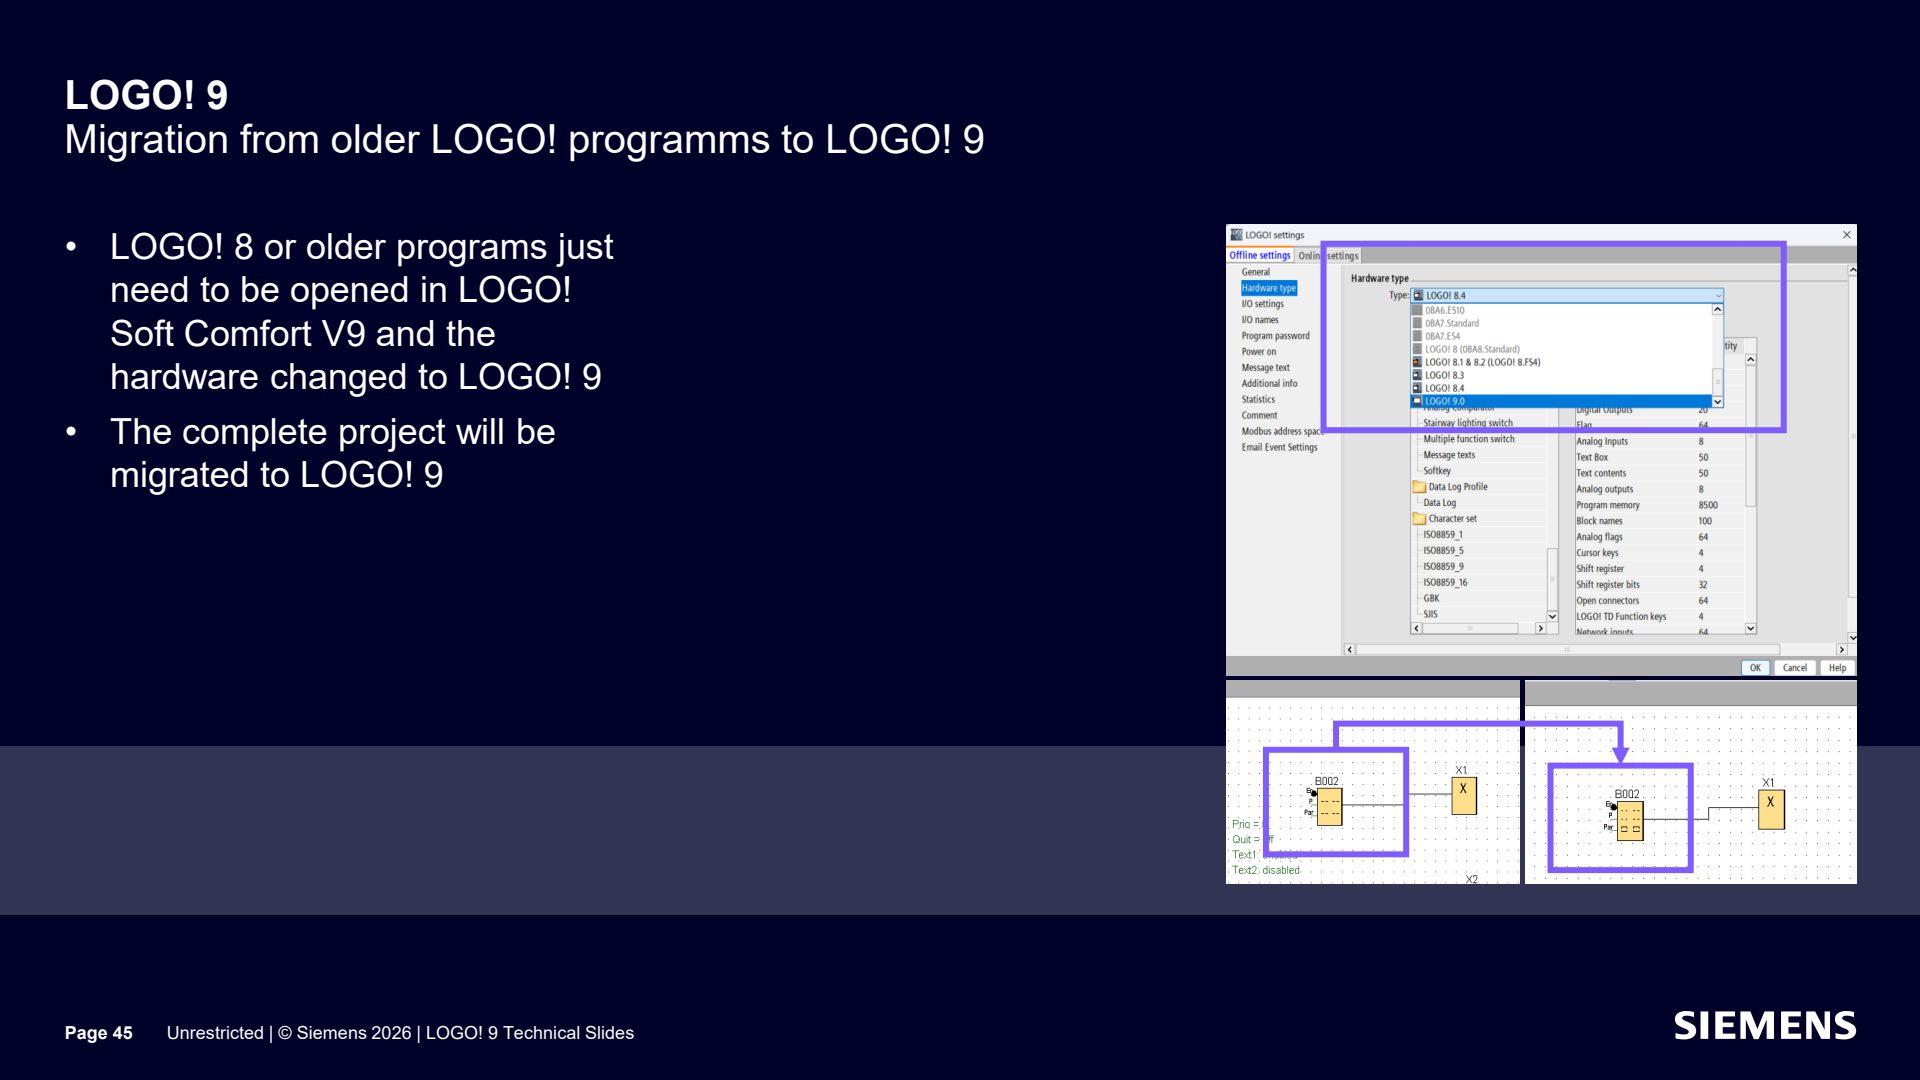Screen dimensions: 1920x1080
Task: Open Additional info settings
Action: (x=1270, y=384)
